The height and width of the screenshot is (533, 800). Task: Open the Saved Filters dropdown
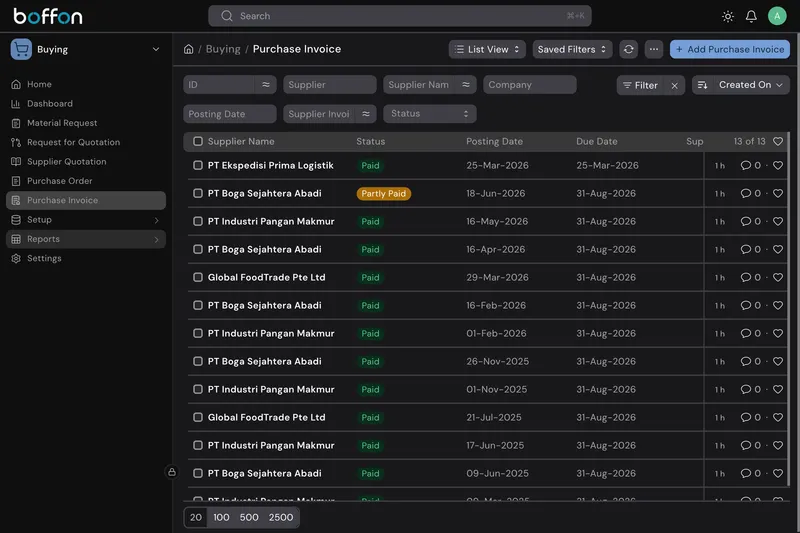point(572,49)
